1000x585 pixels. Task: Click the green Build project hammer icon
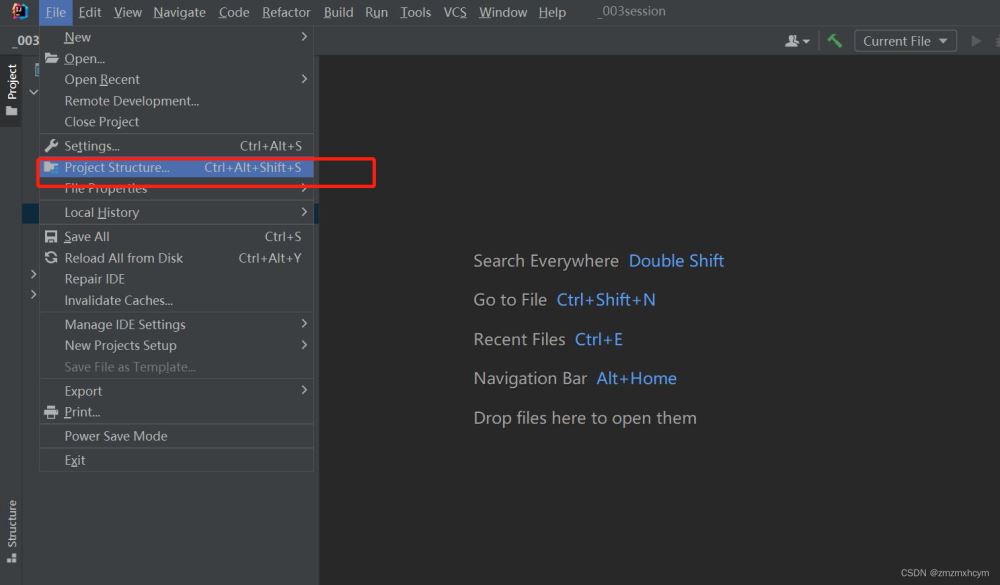(834, 41)
